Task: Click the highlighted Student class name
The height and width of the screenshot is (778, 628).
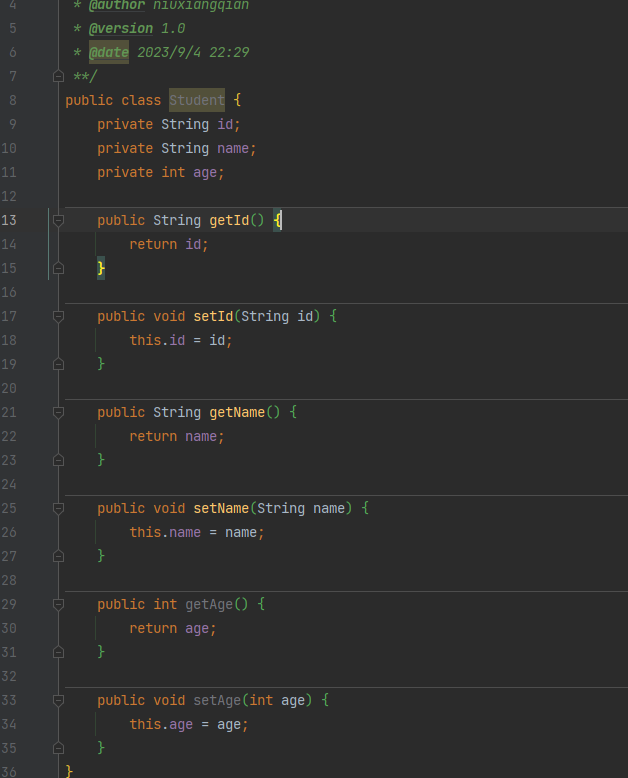Action: (196, 100)
